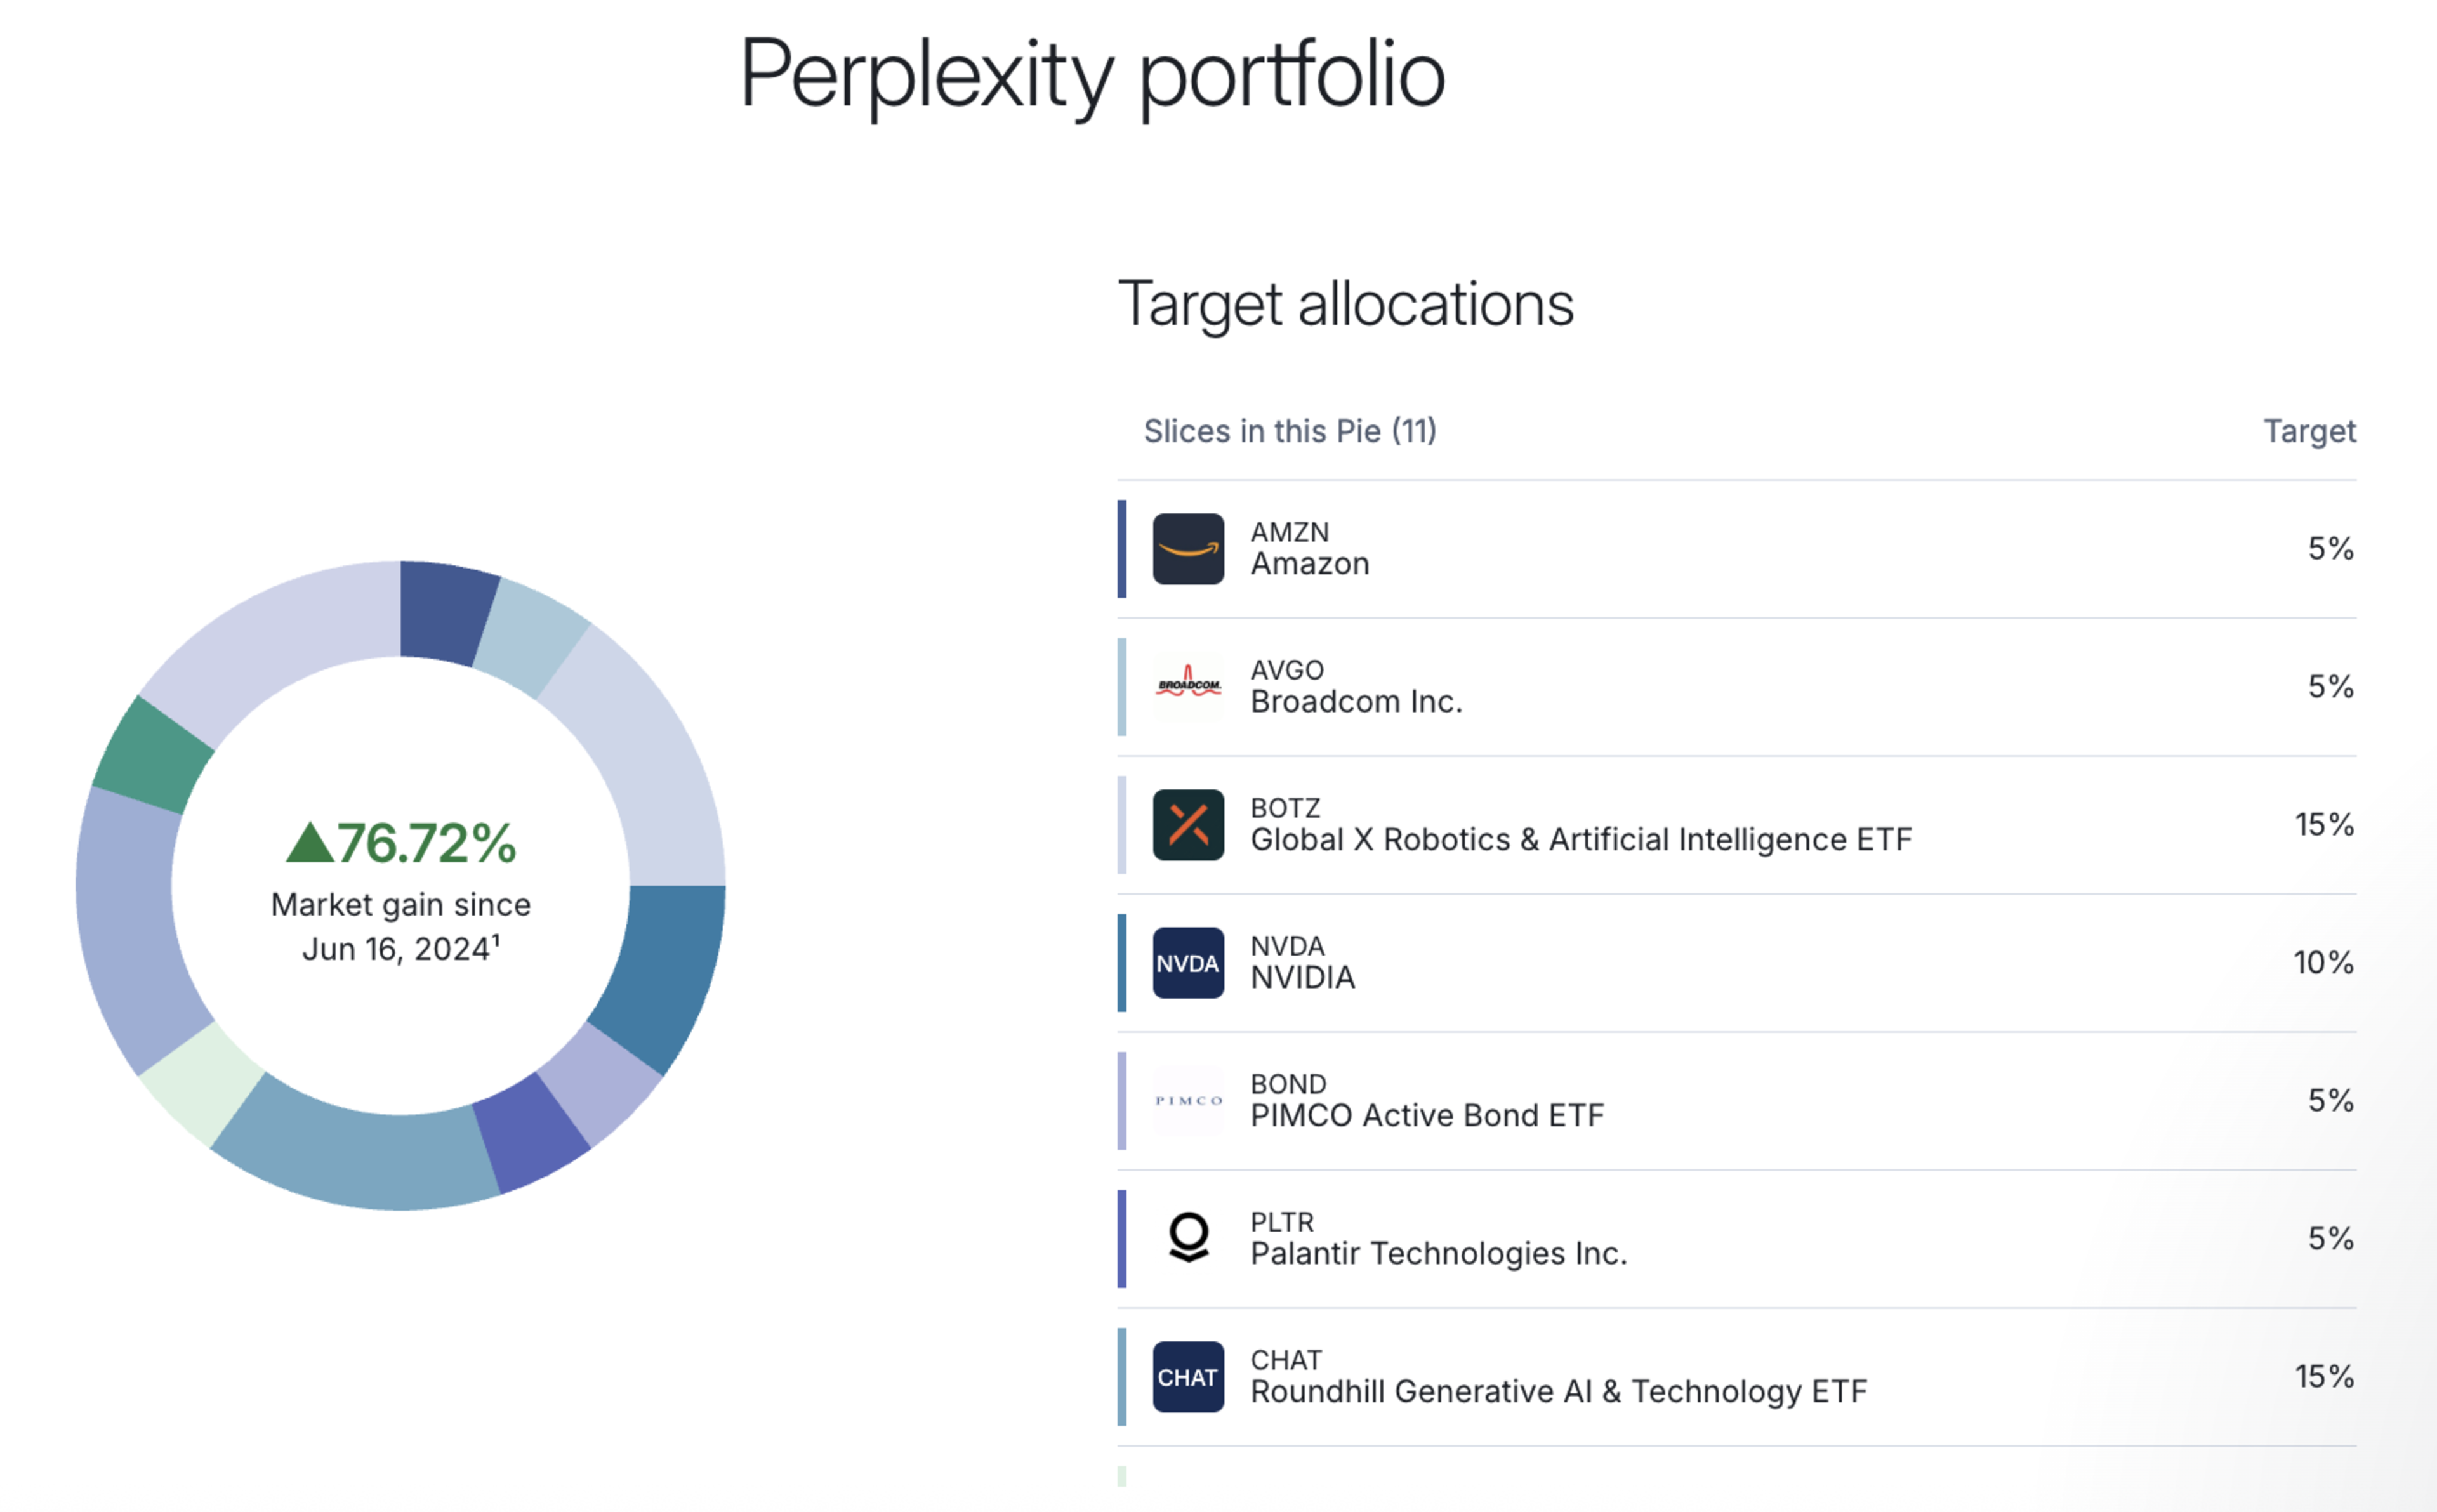Click the CHAT ETF logo icon
The image size is (2437, 1512).
[1187, 1377]
